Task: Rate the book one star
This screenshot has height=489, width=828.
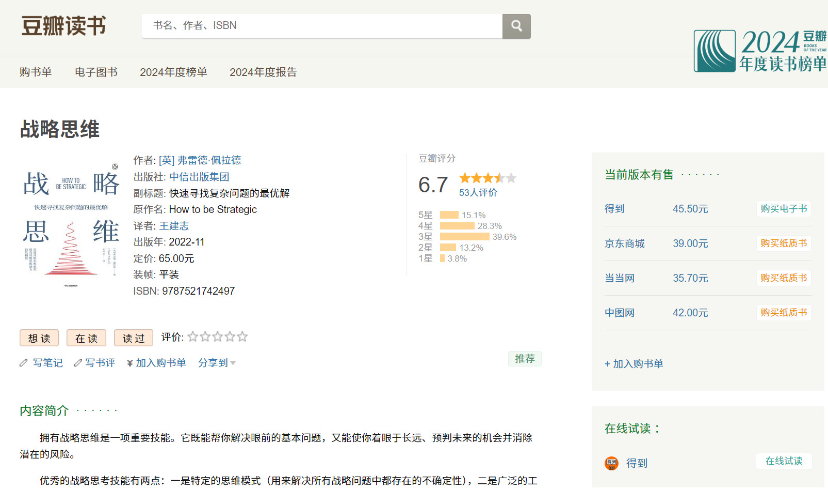Action: coord(193,336)
